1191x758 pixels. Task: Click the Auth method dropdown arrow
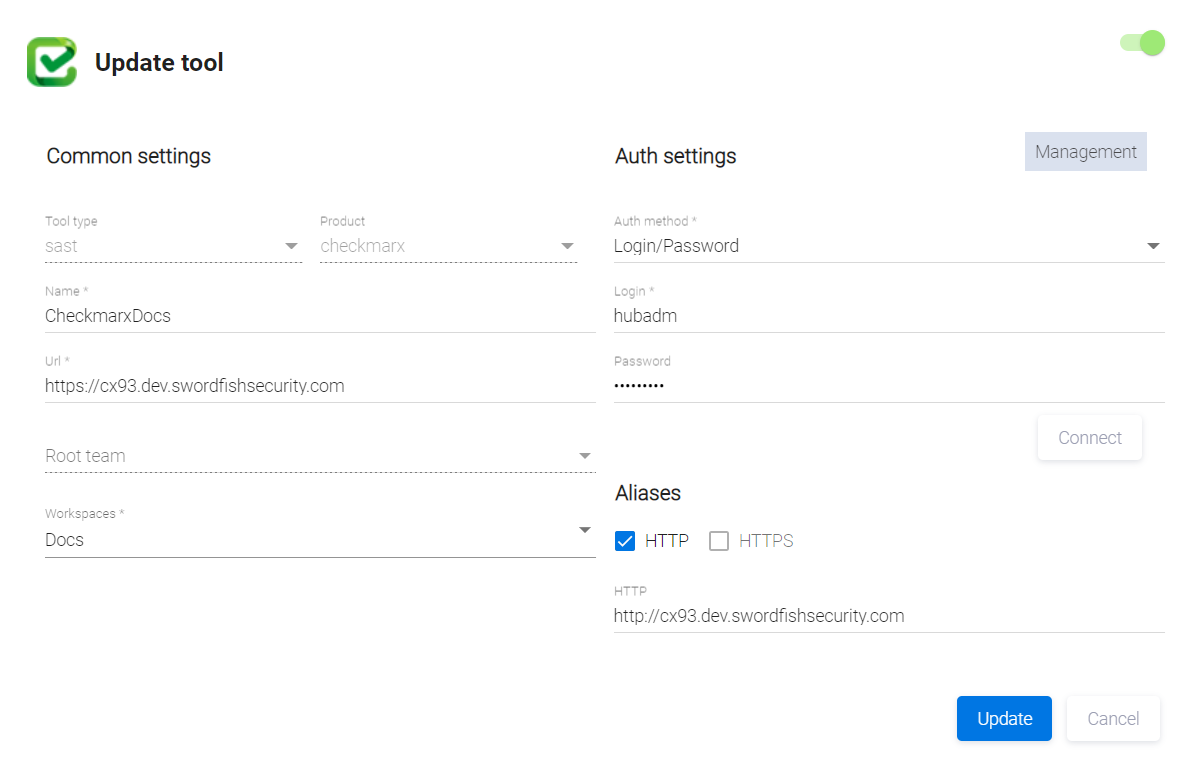pyautogui.click(x=1153, y=246)
